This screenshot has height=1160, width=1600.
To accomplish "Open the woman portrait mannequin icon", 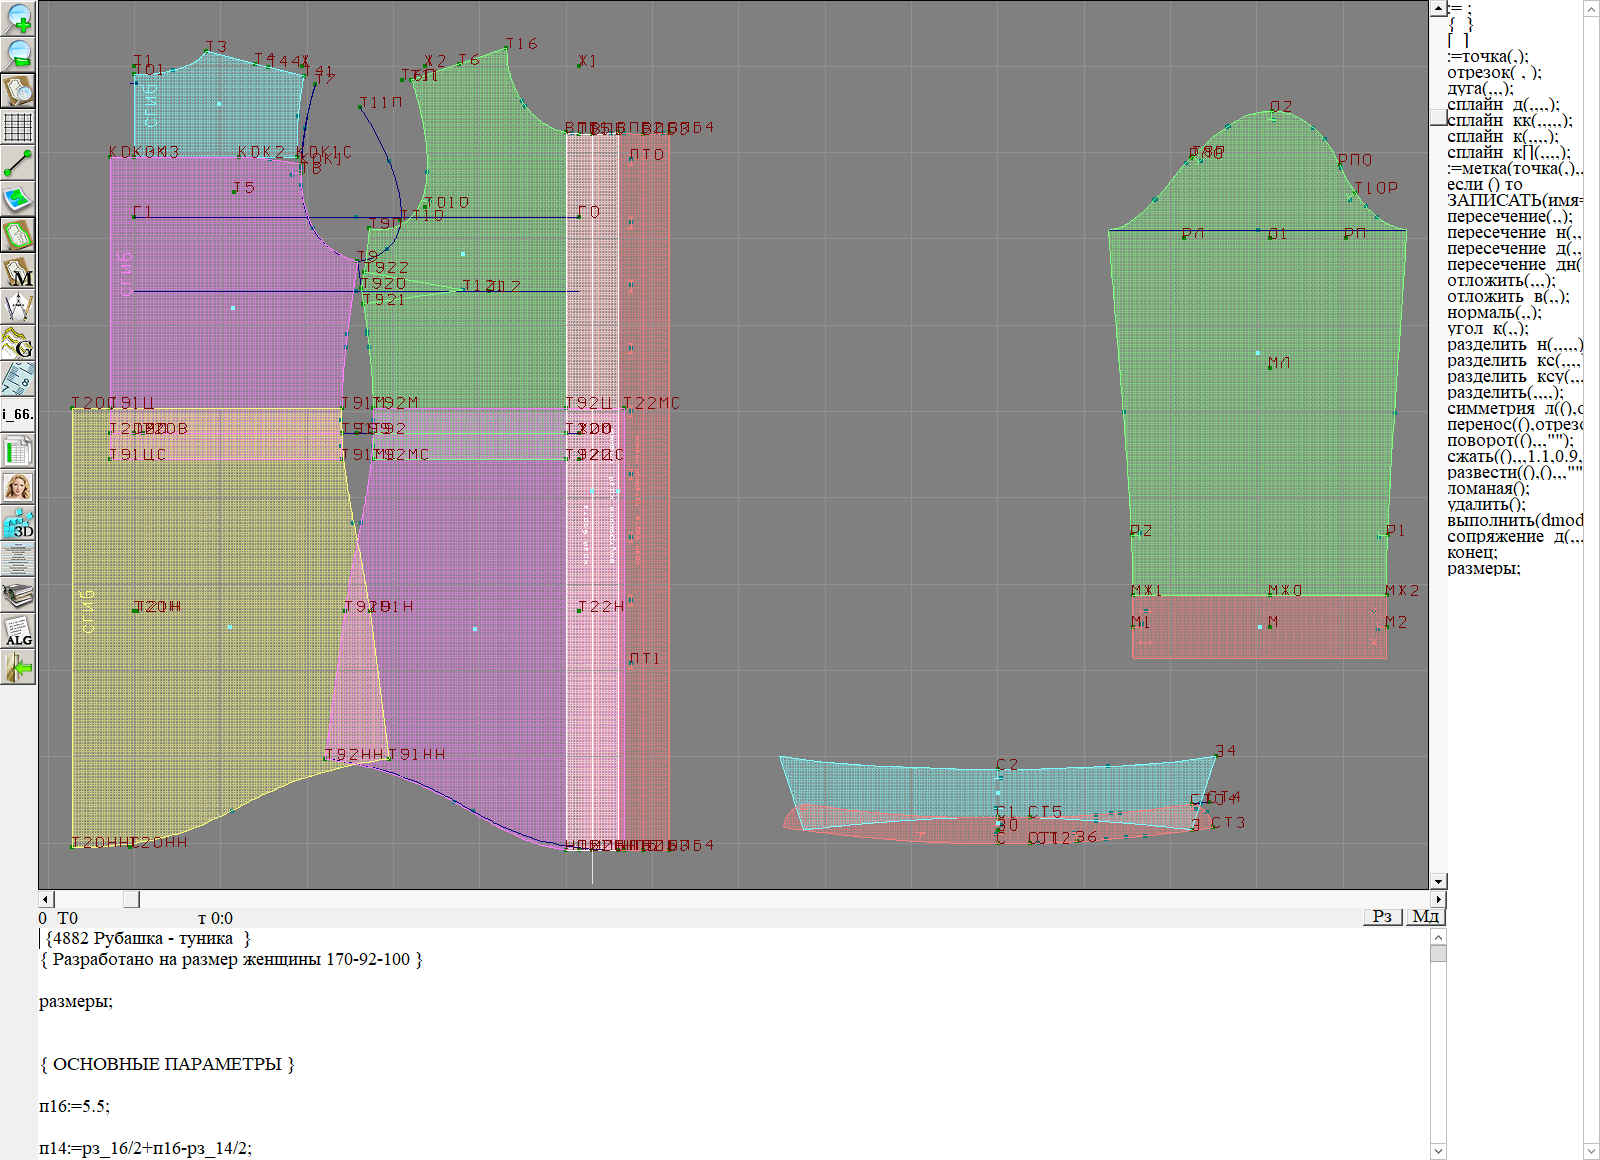I will [x=18, y=487].
